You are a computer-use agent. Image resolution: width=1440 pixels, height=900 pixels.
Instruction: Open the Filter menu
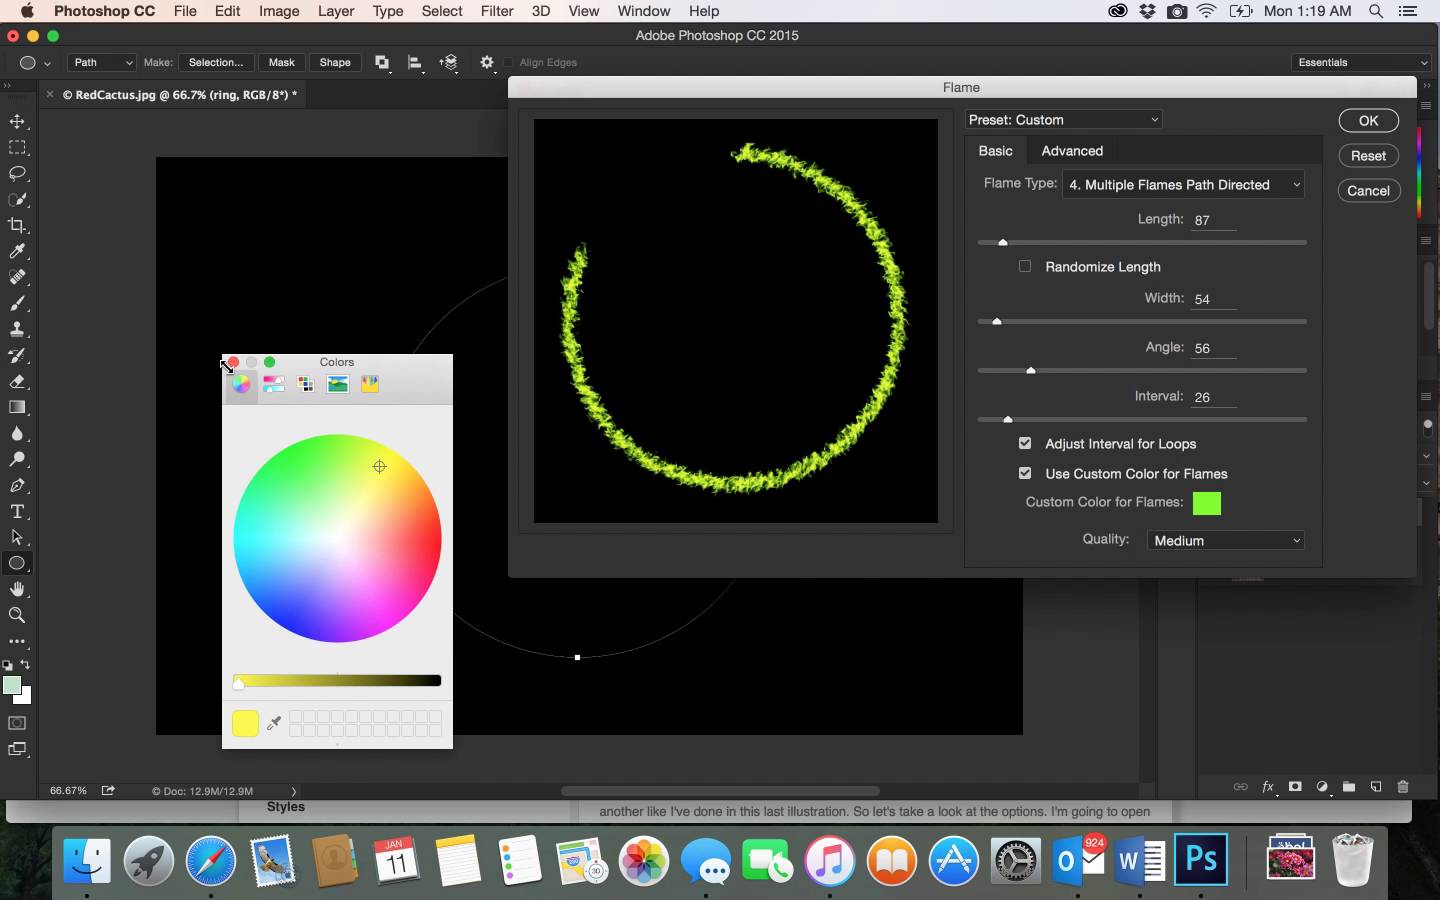click(x=497, y=11)
